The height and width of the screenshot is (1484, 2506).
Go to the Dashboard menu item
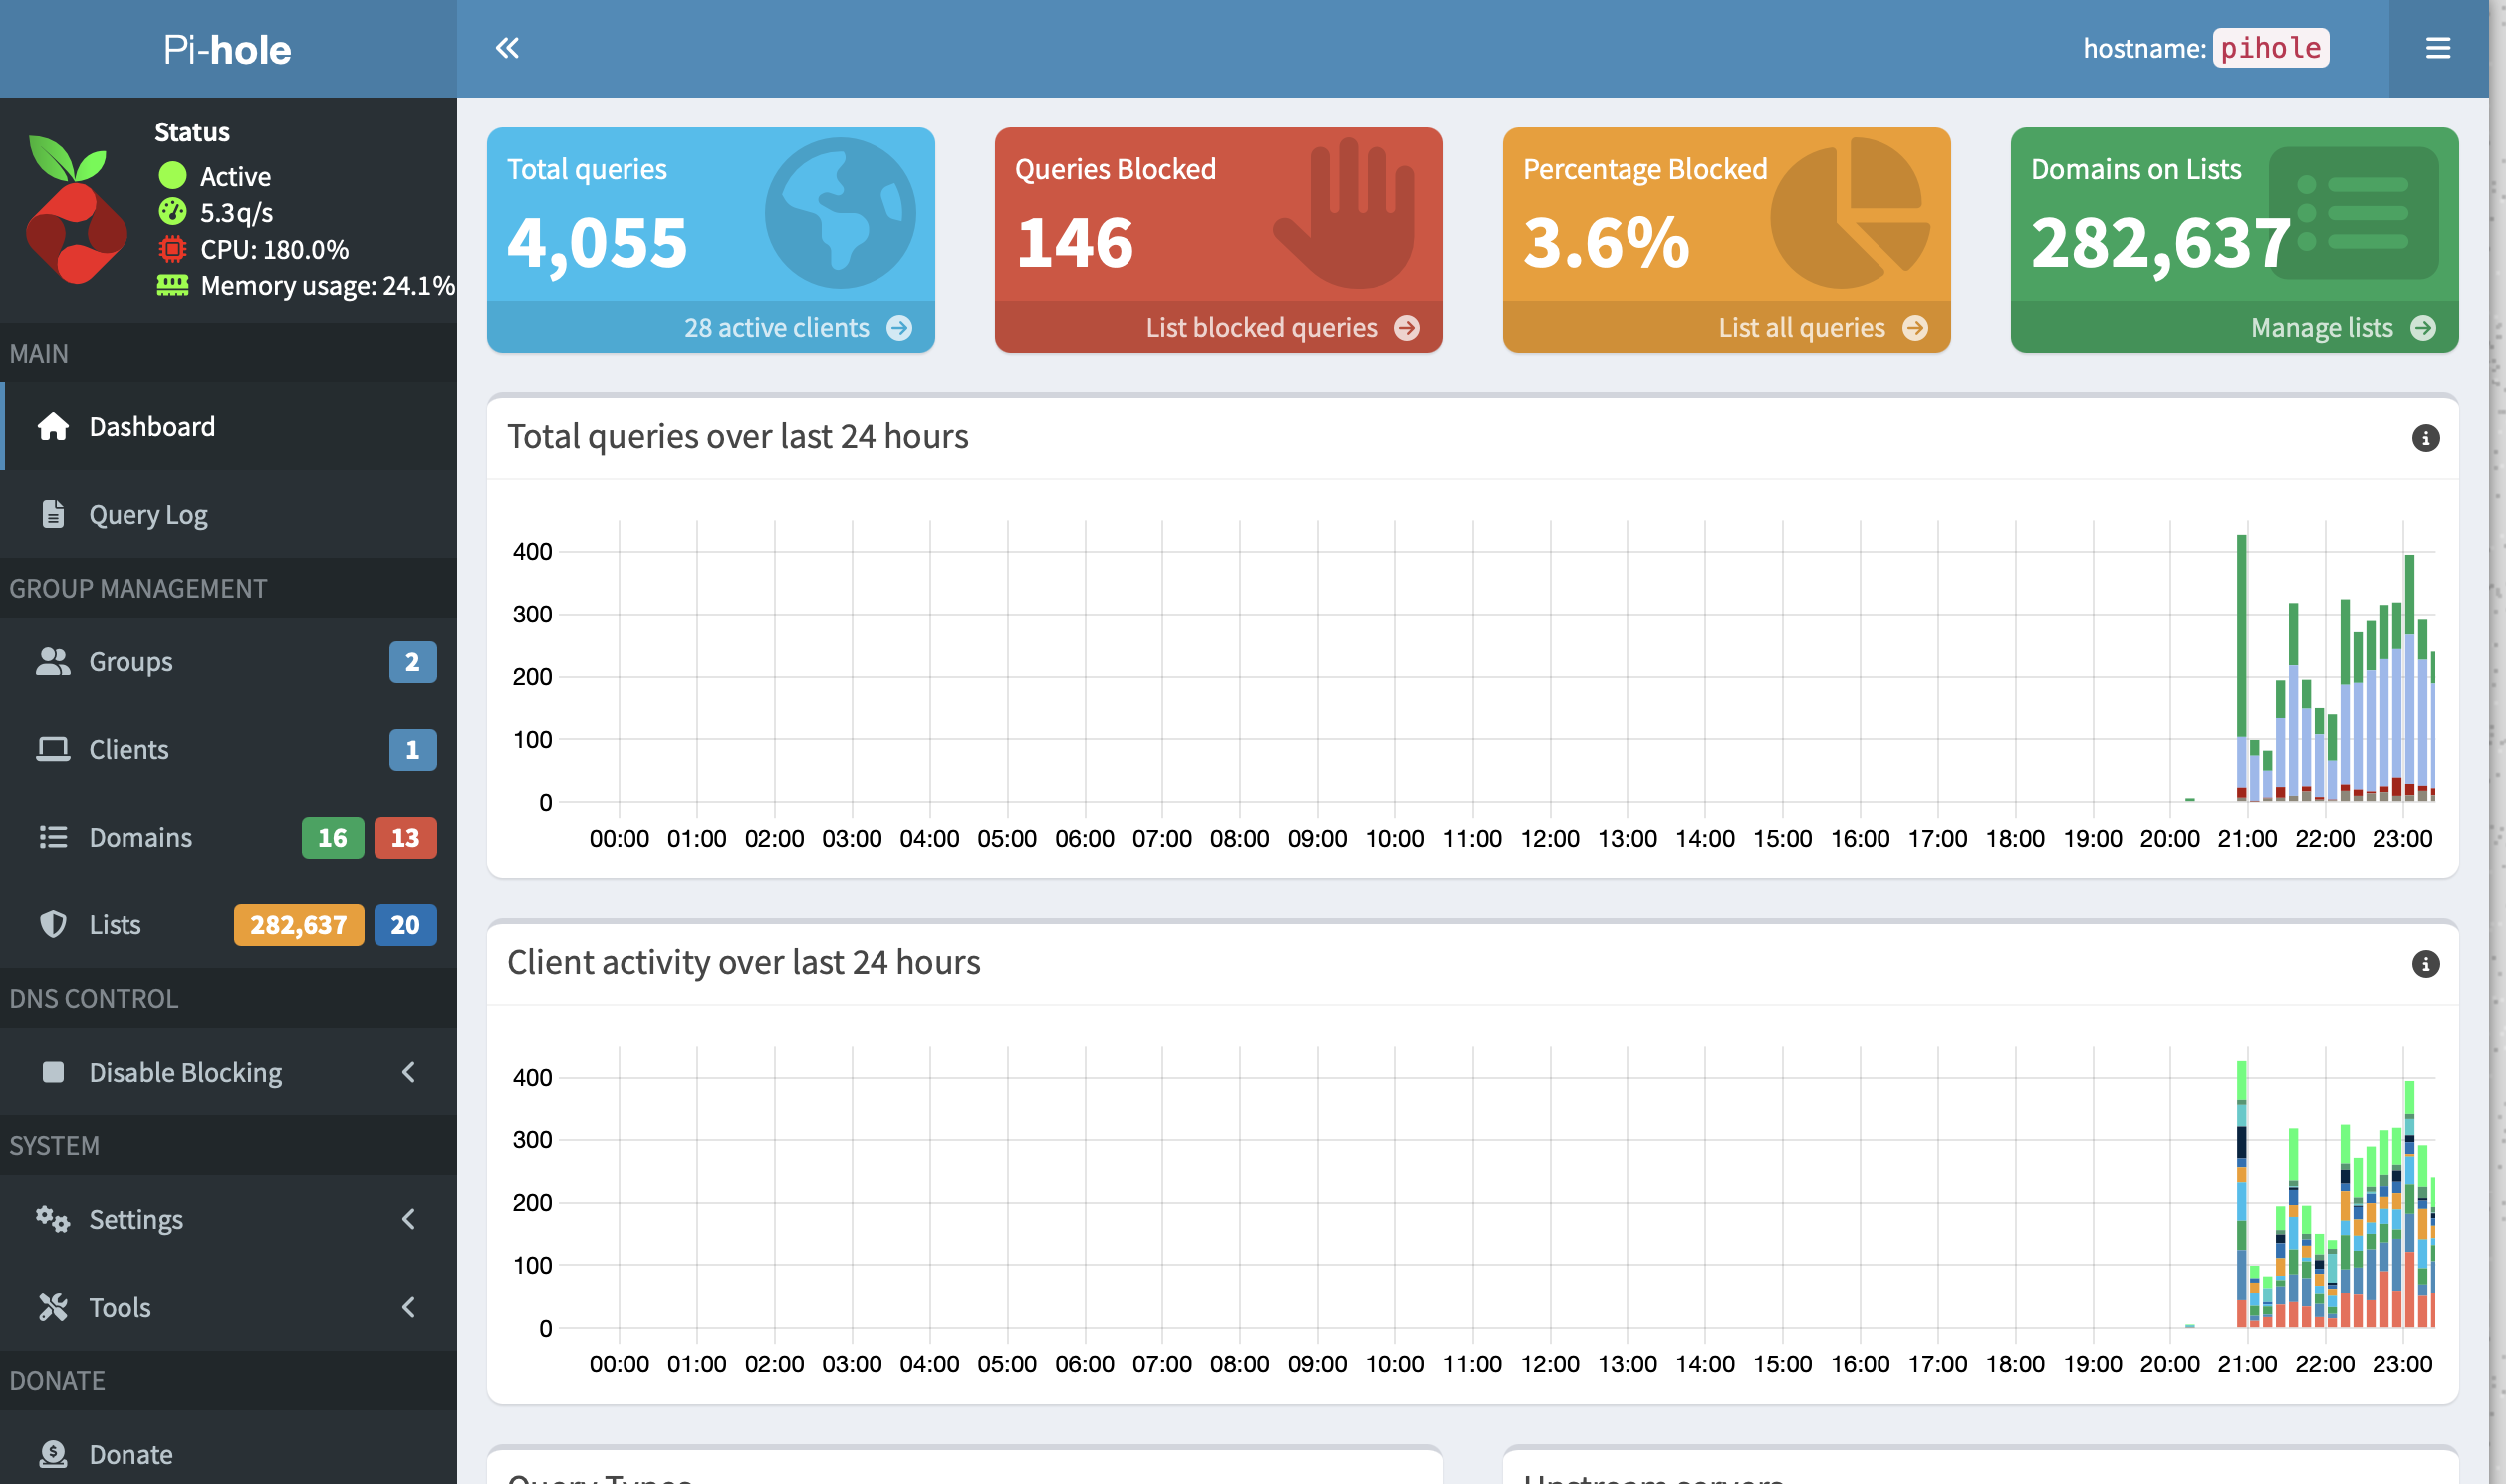(x=152, y=427)
